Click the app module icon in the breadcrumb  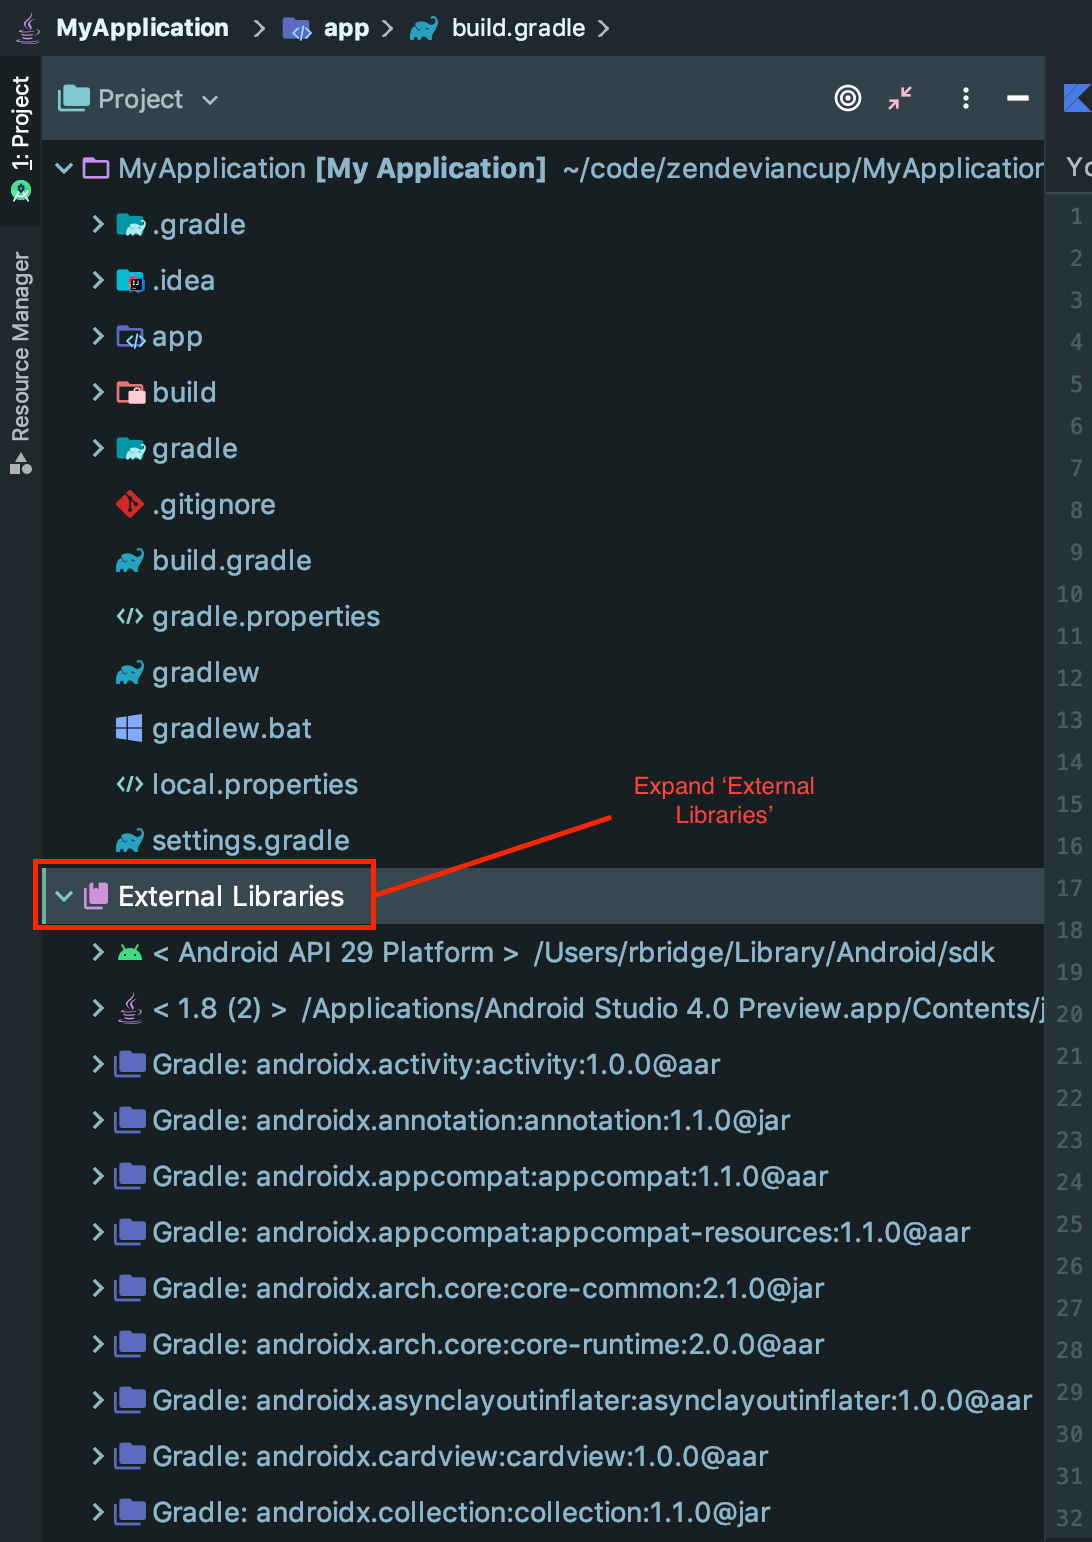click(297, 29)
